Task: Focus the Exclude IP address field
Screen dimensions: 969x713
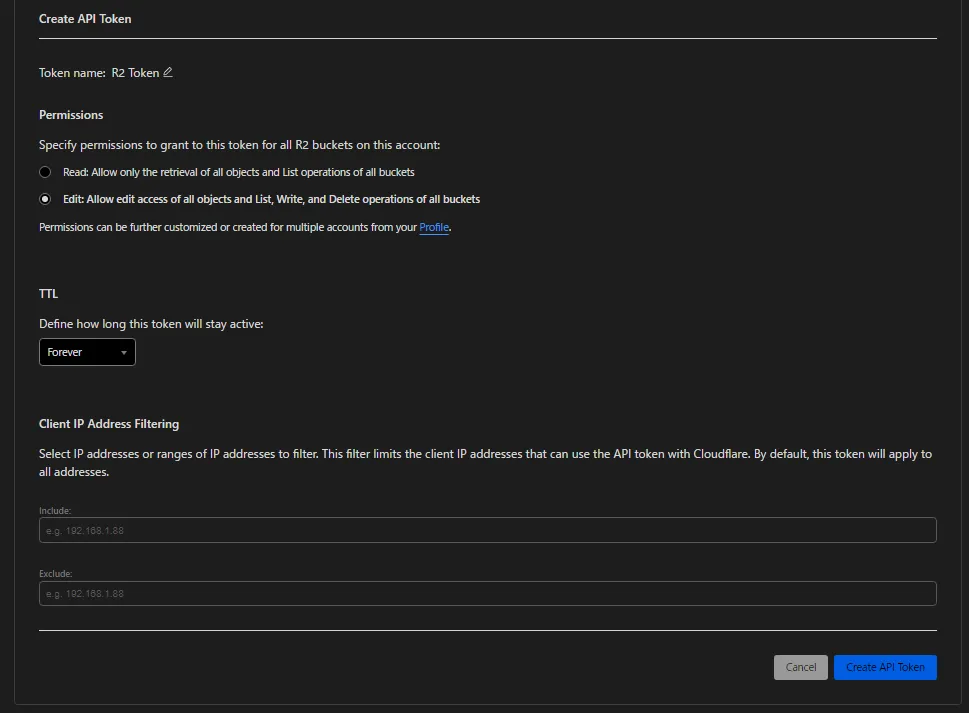Action: [x=488, y=593]
